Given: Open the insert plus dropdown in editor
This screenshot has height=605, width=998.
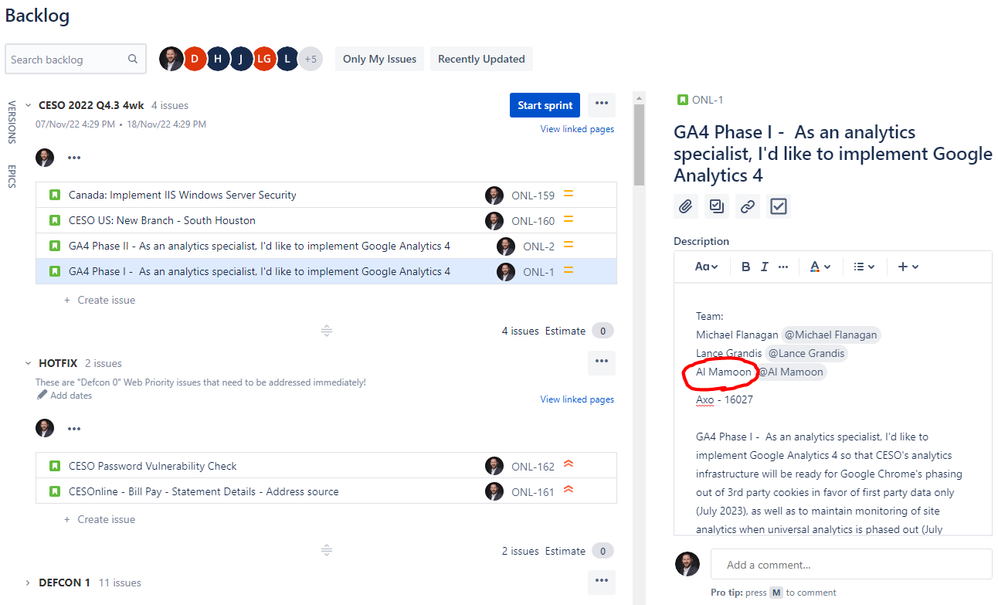Looking at the screenshot, I should pyautogui.click(x=908, y=267).
